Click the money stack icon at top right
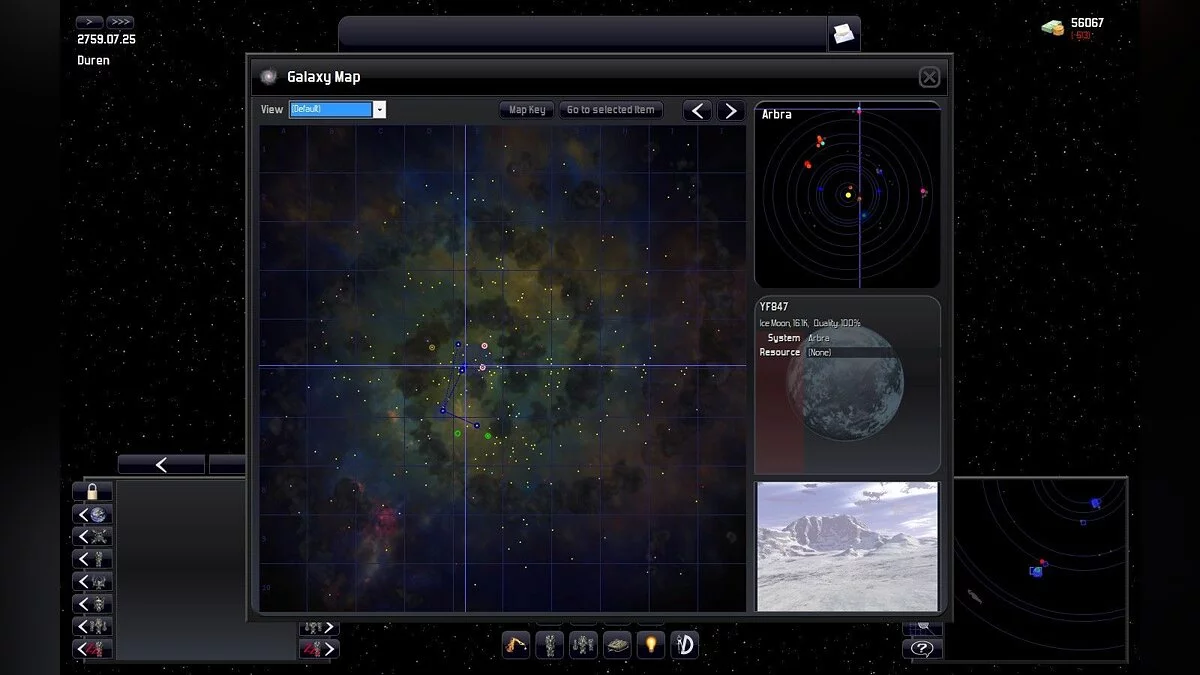Viewport: 1200px width, 675px height. [1053, 28]
